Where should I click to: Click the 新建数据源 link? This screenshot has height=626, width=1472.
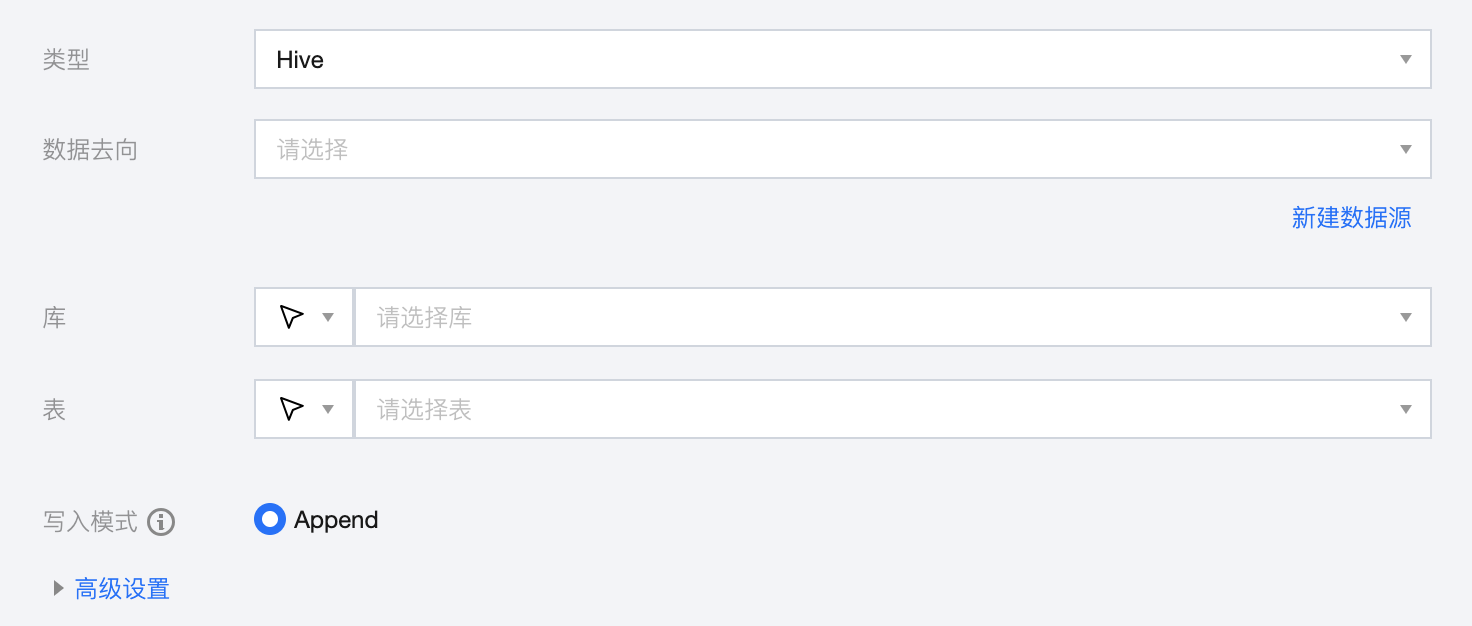(x=1351, y=218)
